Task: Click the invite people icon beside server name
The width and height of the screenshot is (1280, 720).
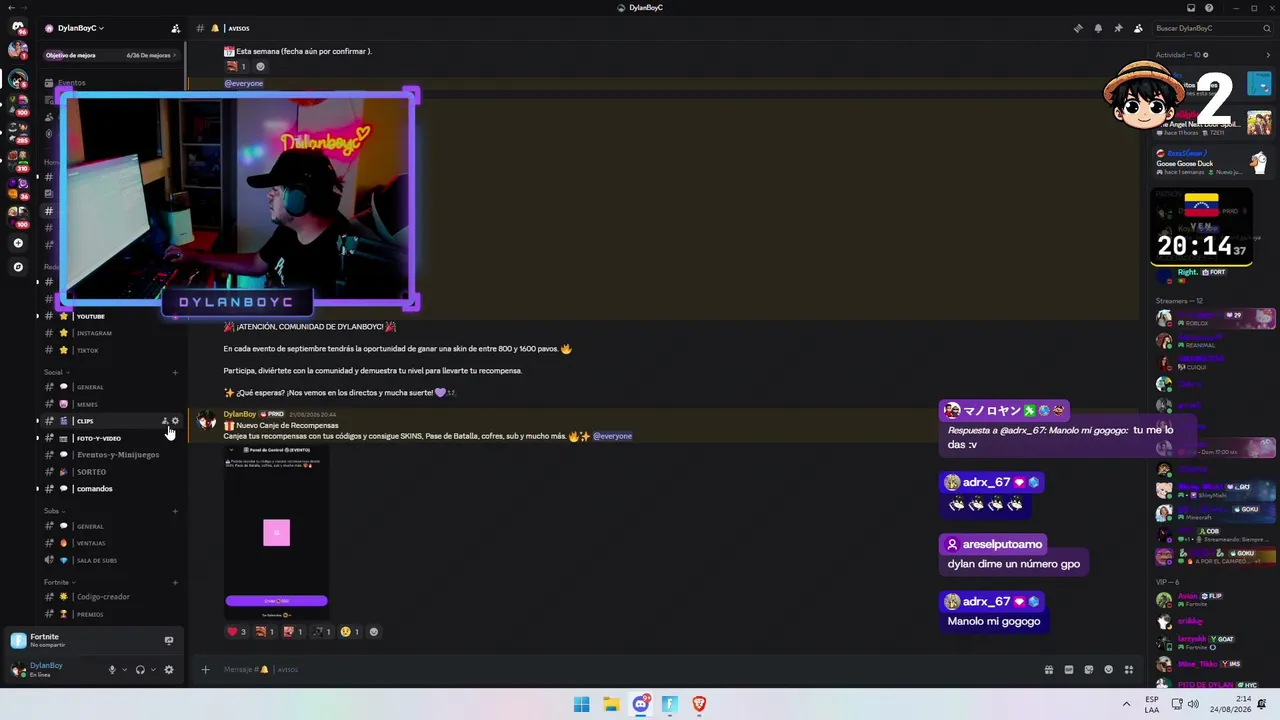Action: (176, 28)
